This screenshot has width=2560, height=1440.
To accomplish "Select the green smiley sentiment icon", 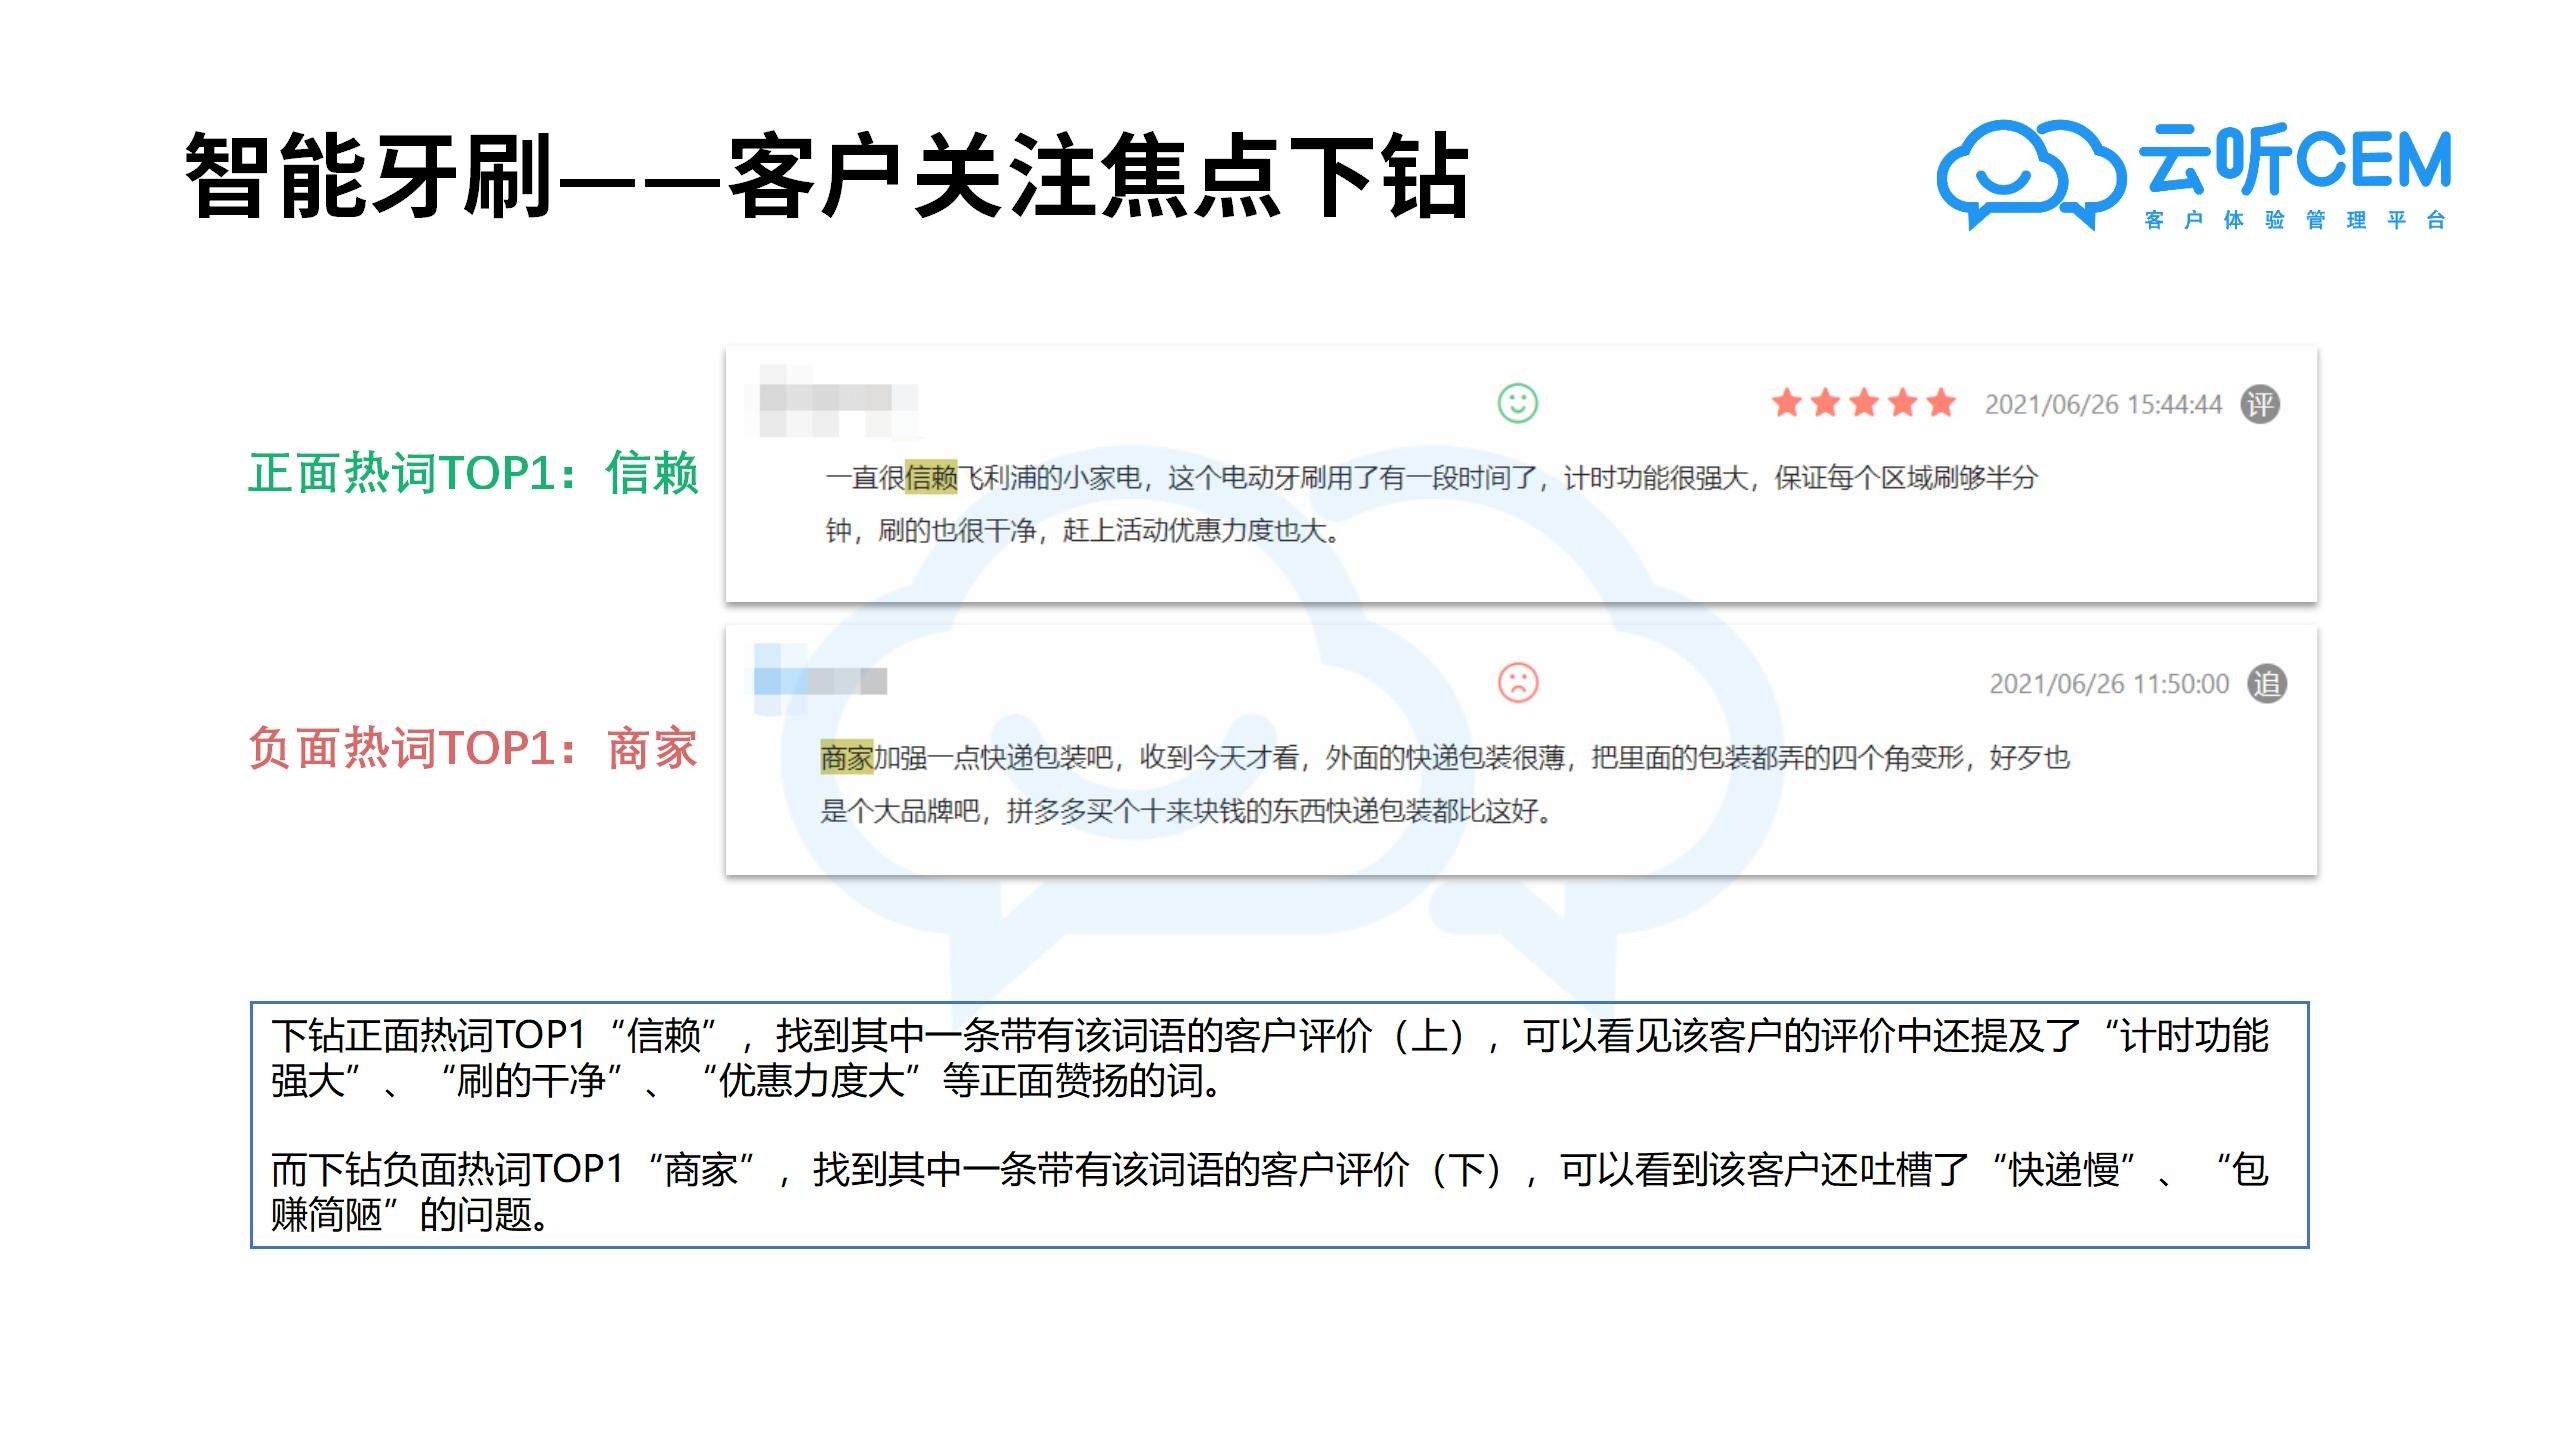I will click(x=1518, y=405).
